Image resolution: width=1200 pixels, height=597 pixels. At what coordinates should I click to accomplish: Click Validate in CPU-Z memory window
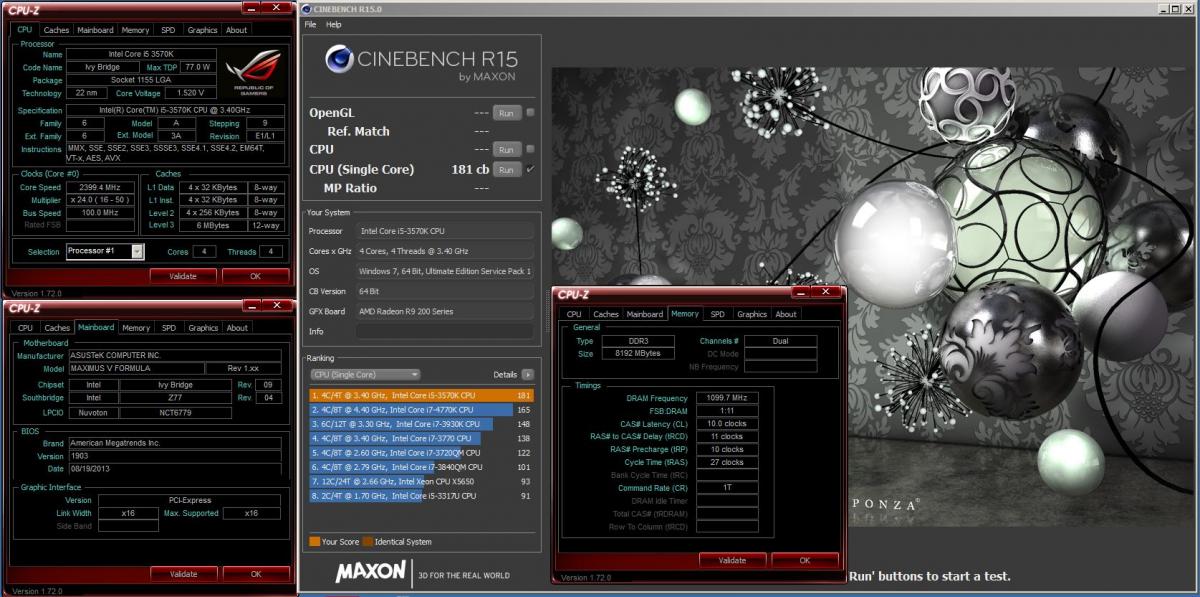click(x=732, y=560)
